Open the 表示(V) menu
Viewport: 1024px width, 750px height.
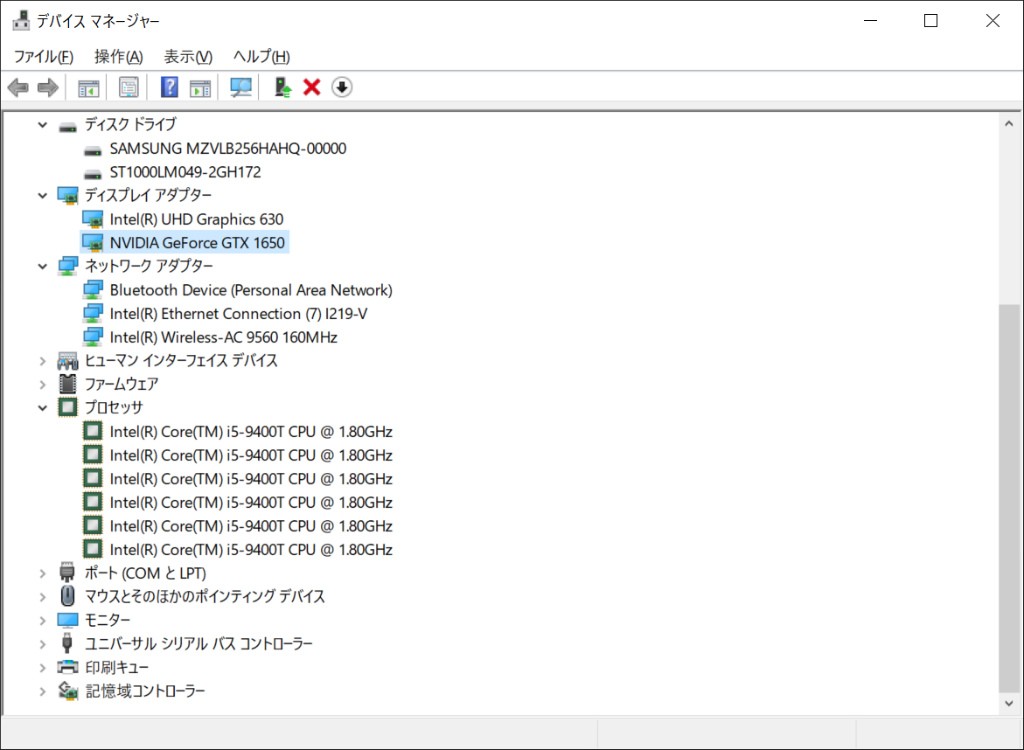tap(188, 57)
